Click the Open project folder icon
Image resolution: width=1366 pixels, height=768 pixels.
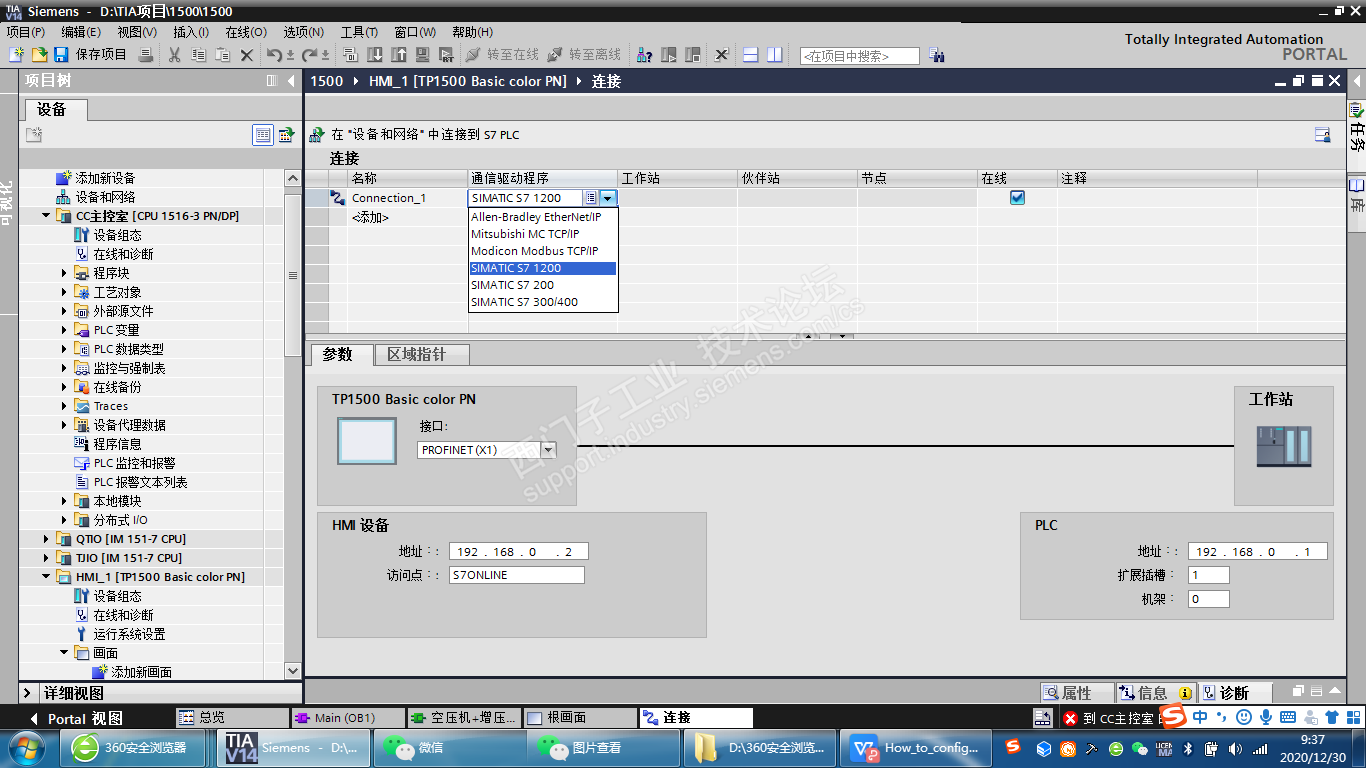39,55
